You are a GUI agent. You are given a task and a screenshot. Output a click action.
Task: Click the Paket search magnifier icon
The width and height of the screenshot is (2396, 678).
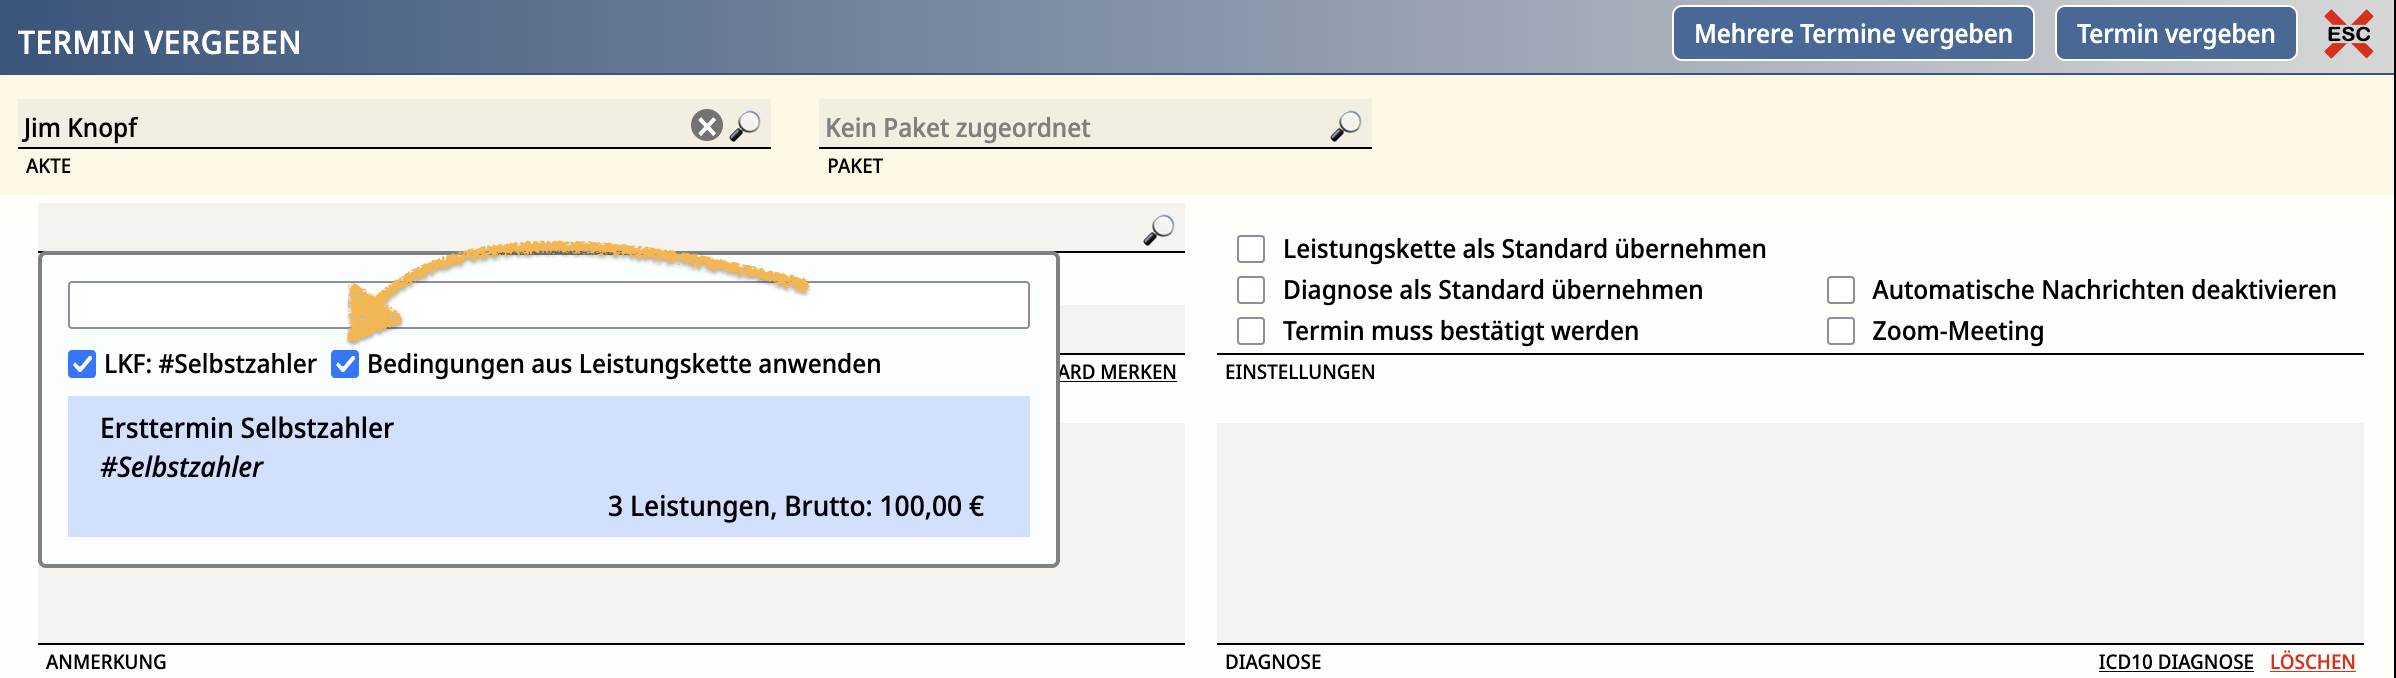(x=1346, y=126)
